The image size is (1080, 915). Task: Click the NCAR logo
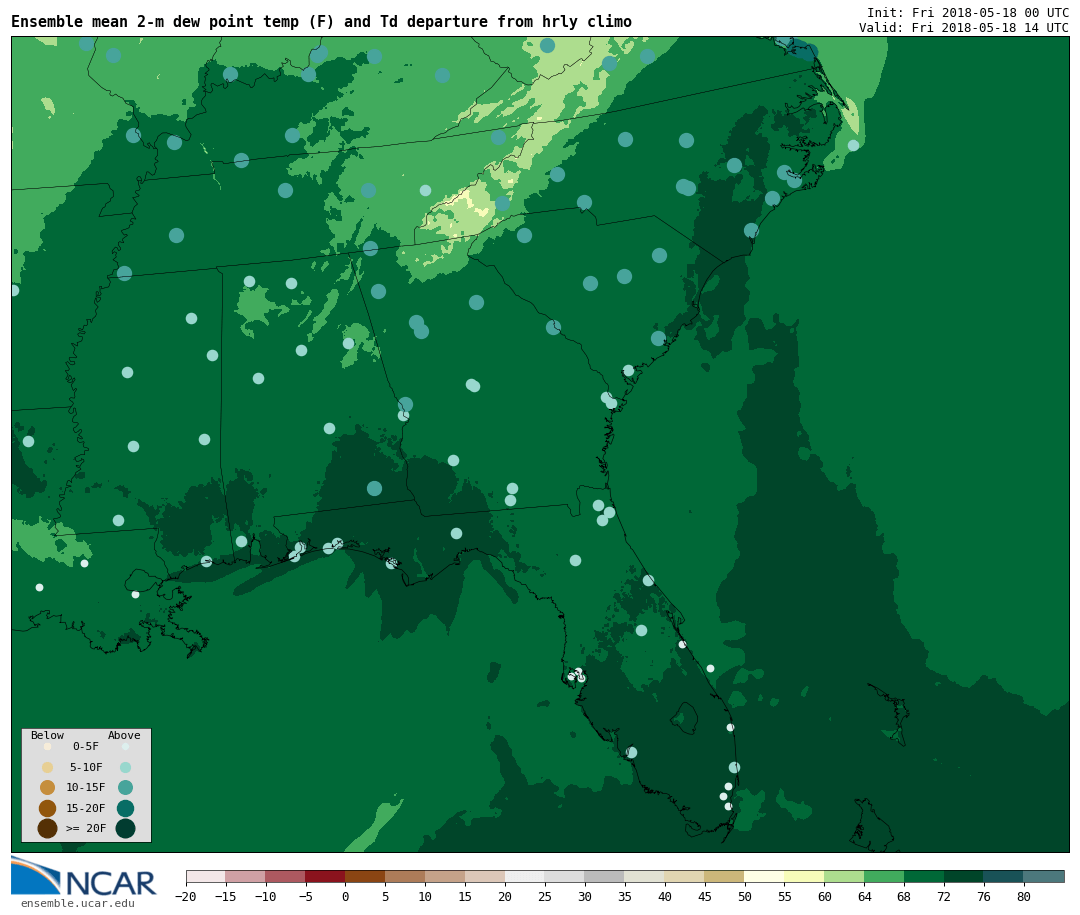pyautogui.click(x=83, y=877)
